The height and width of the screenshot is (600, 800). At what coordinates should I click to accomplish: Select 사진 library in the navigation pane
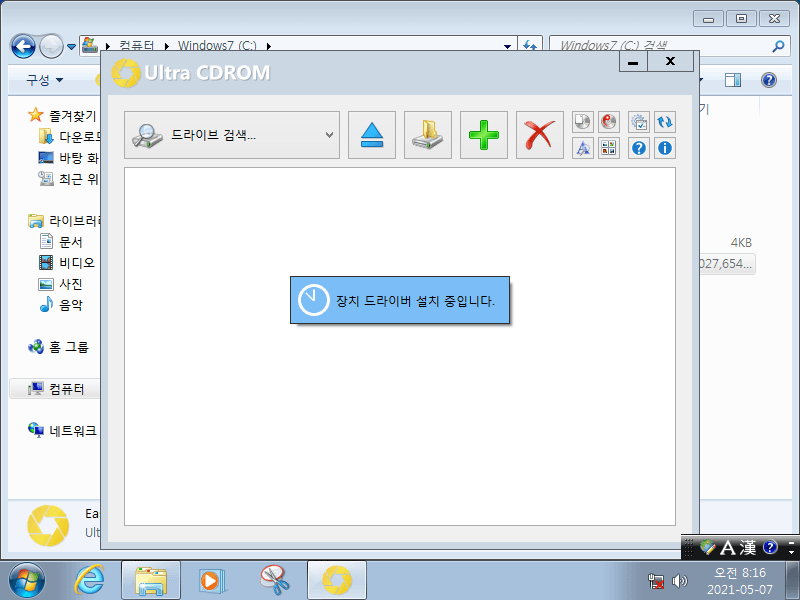[61, 284]
